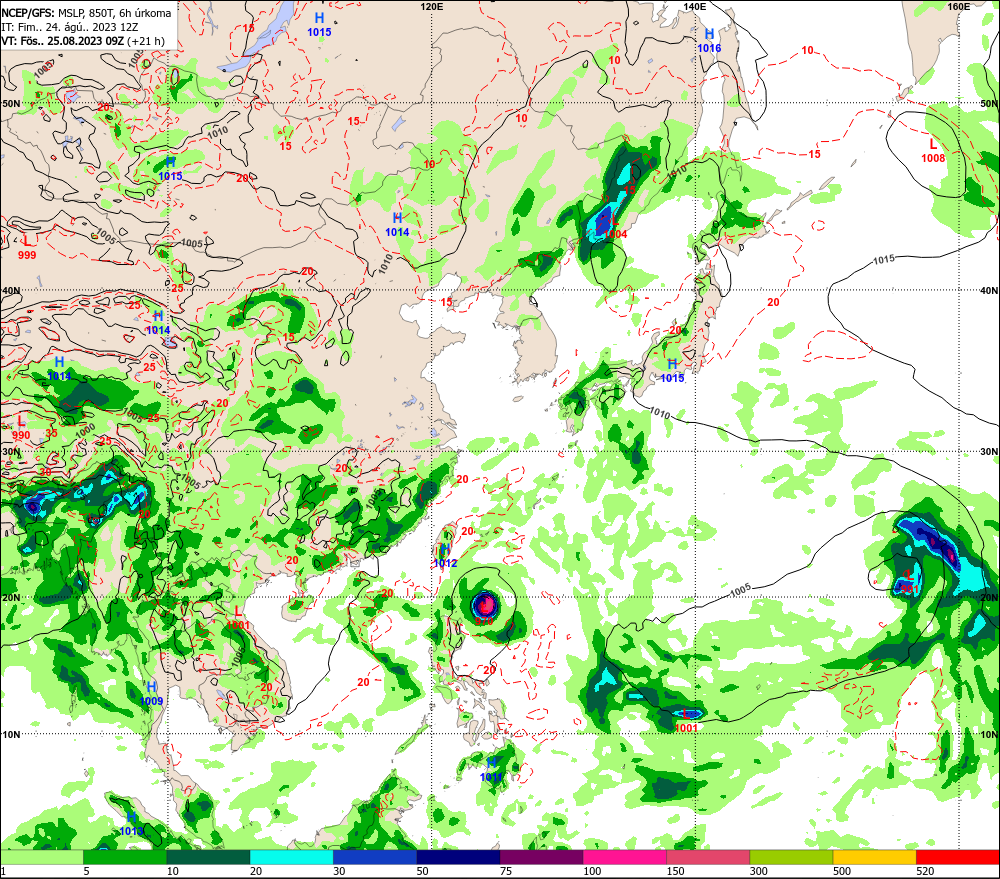
Task: Click the H 1011 high label
Action: (491, 770)
